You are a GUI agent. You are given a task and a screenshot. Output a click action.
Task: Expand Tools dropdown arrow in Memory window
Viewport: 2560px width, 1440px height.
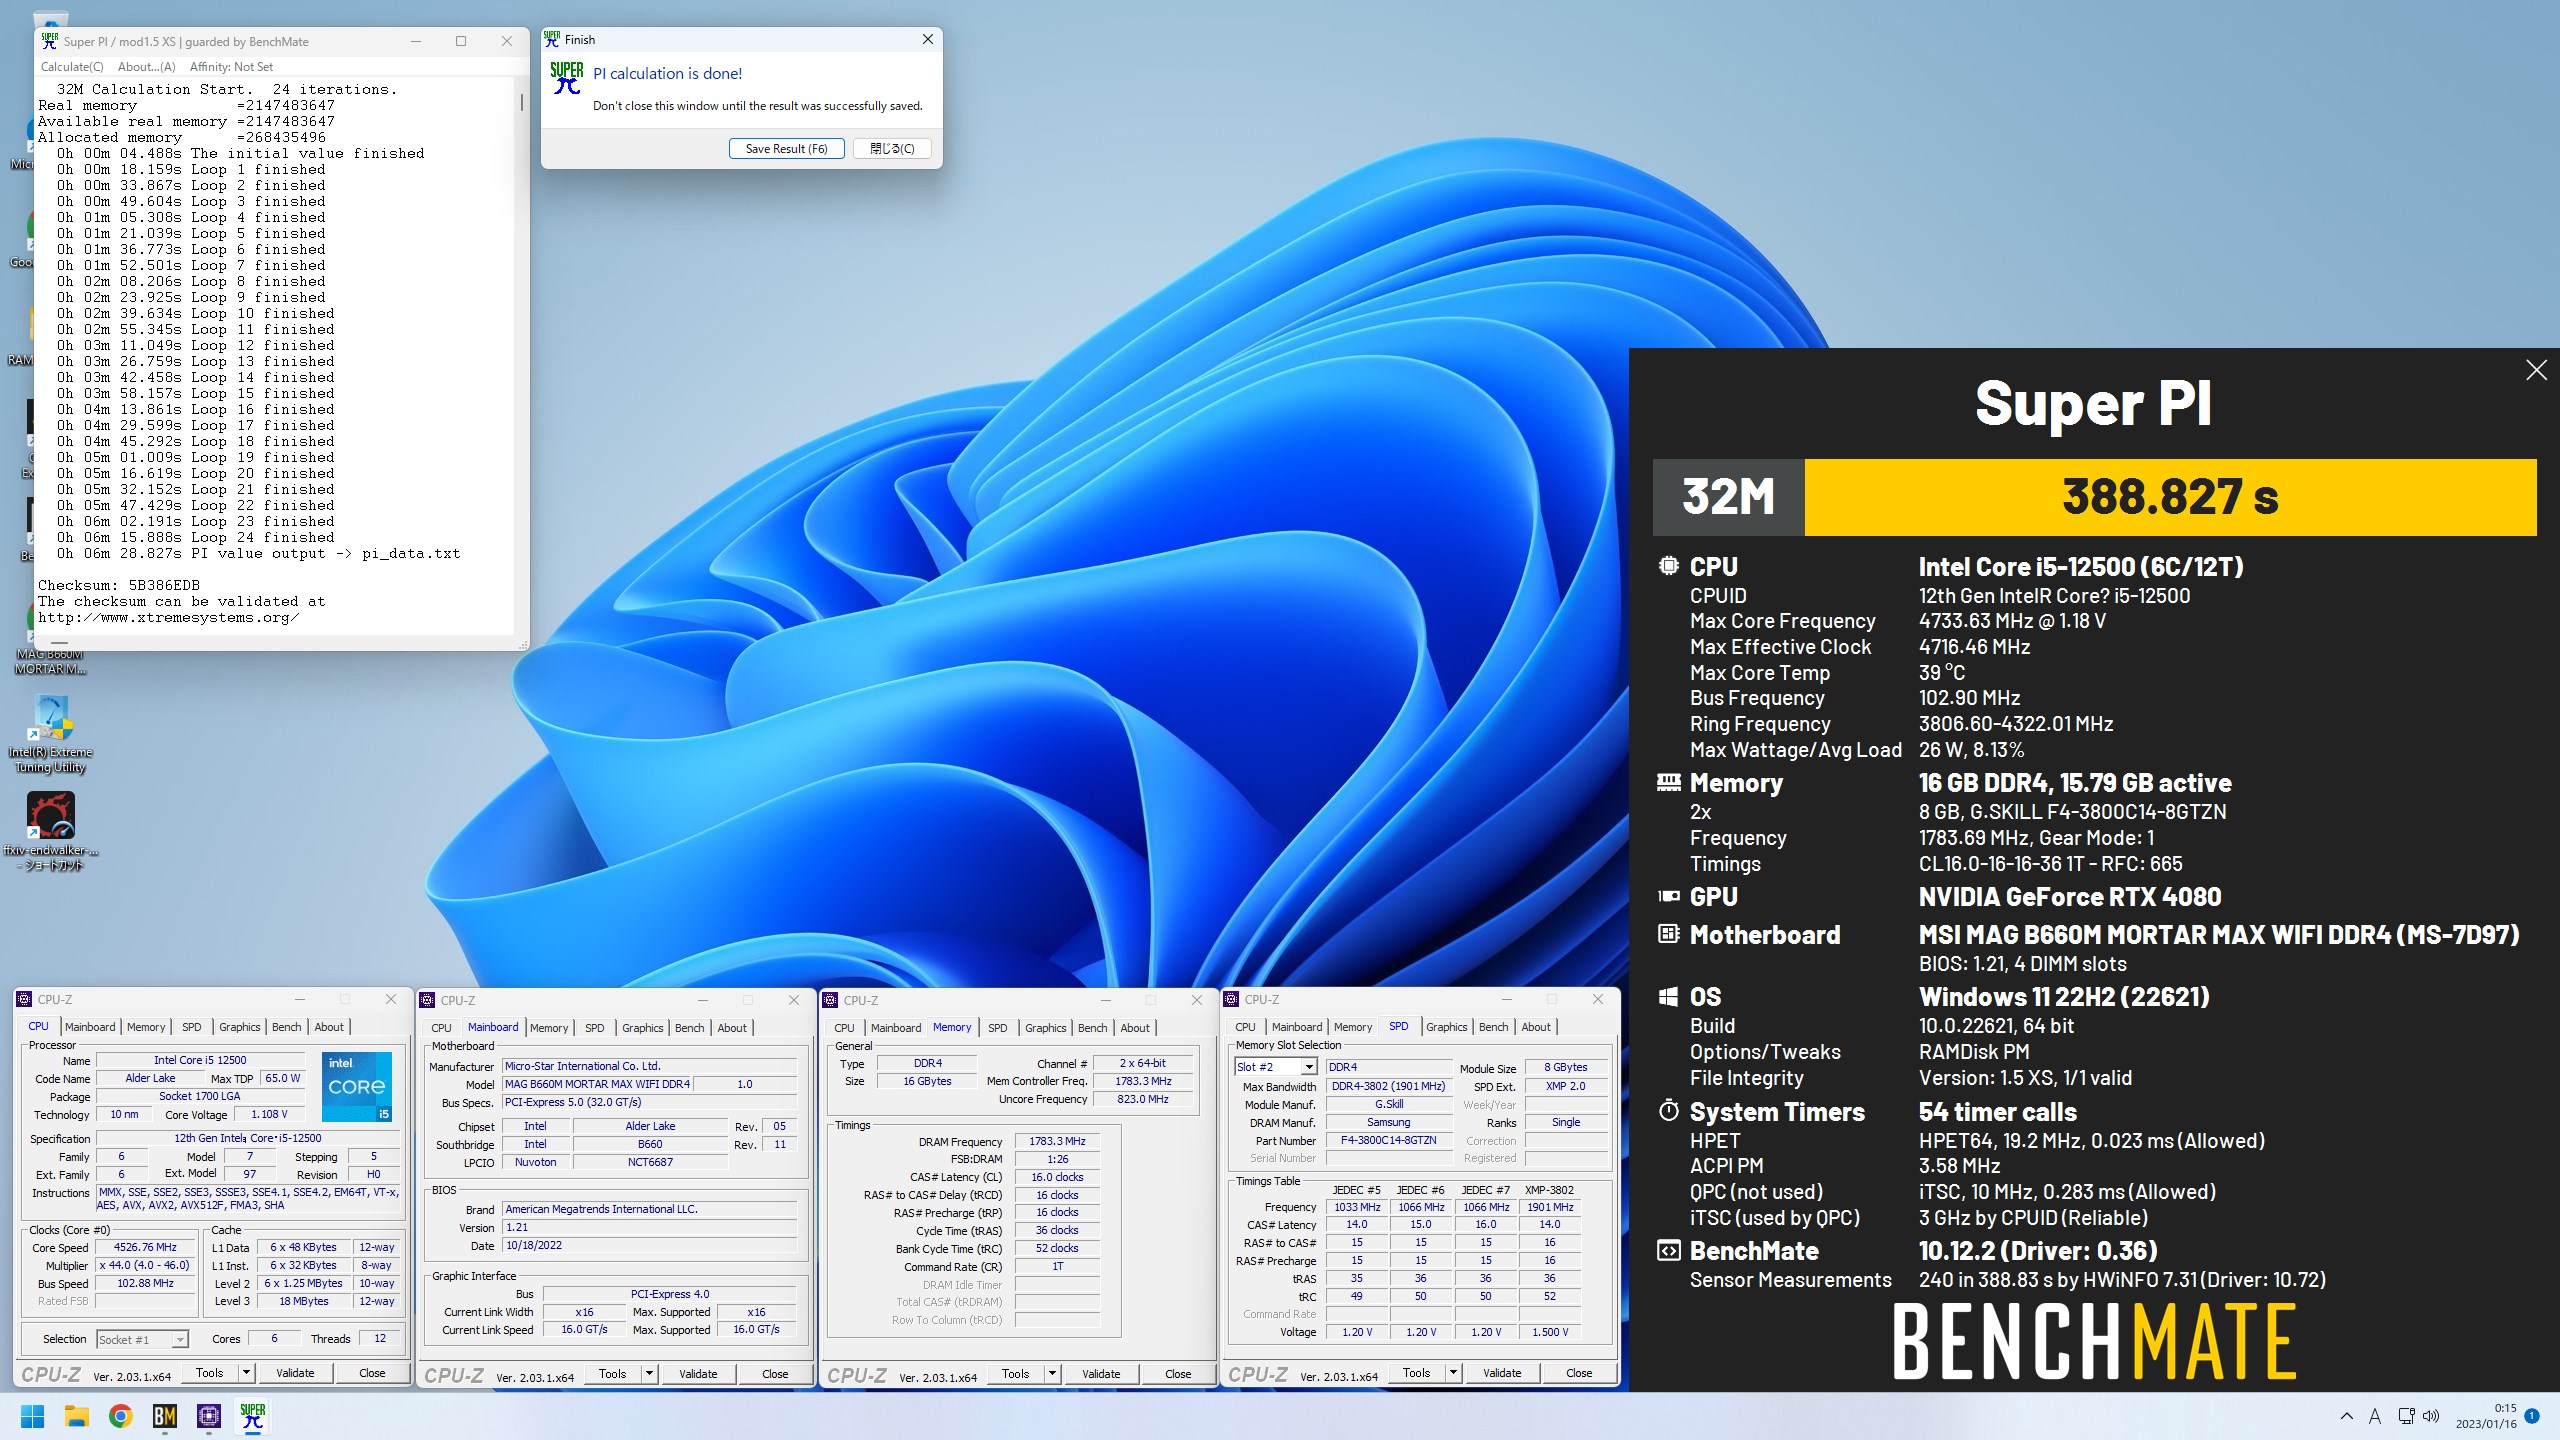coord(1052,1374)
